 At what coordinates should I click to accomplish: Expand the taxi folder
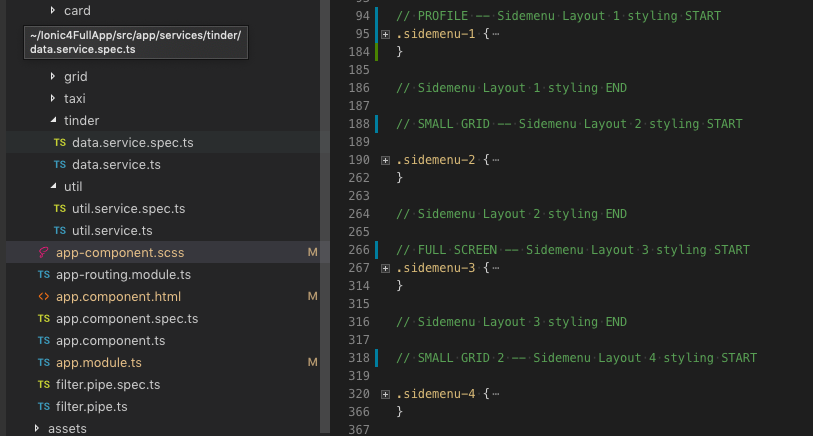(x=52, y=98)
